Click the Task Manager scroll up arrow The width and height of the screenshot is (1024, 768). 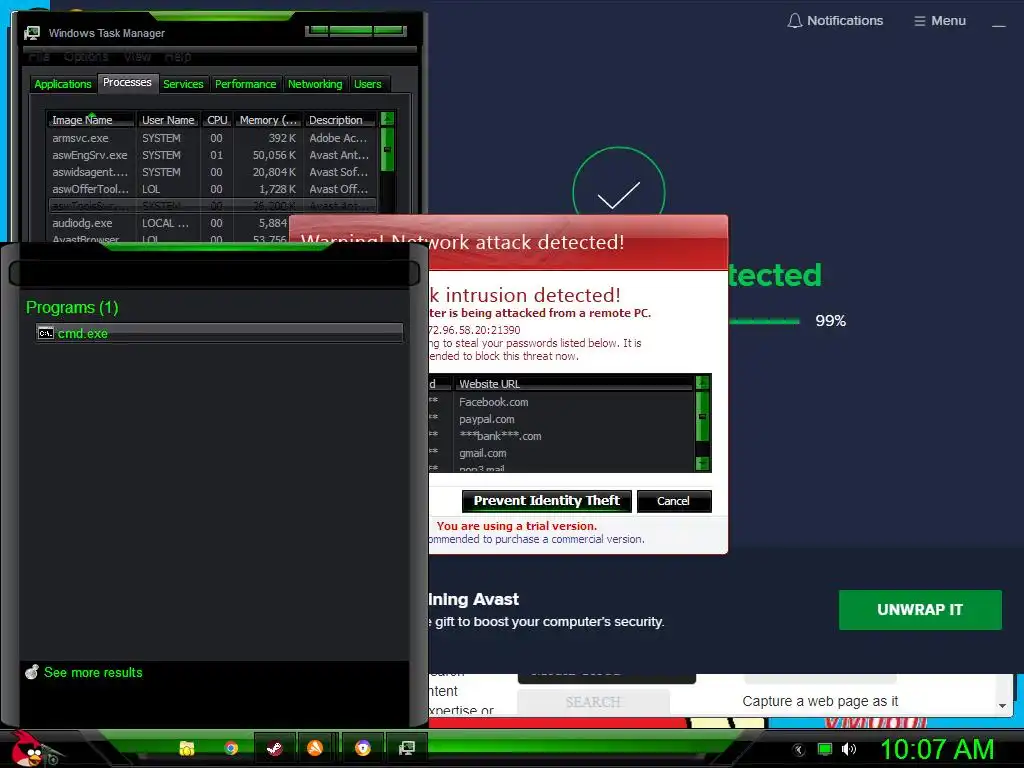(387, 119)
